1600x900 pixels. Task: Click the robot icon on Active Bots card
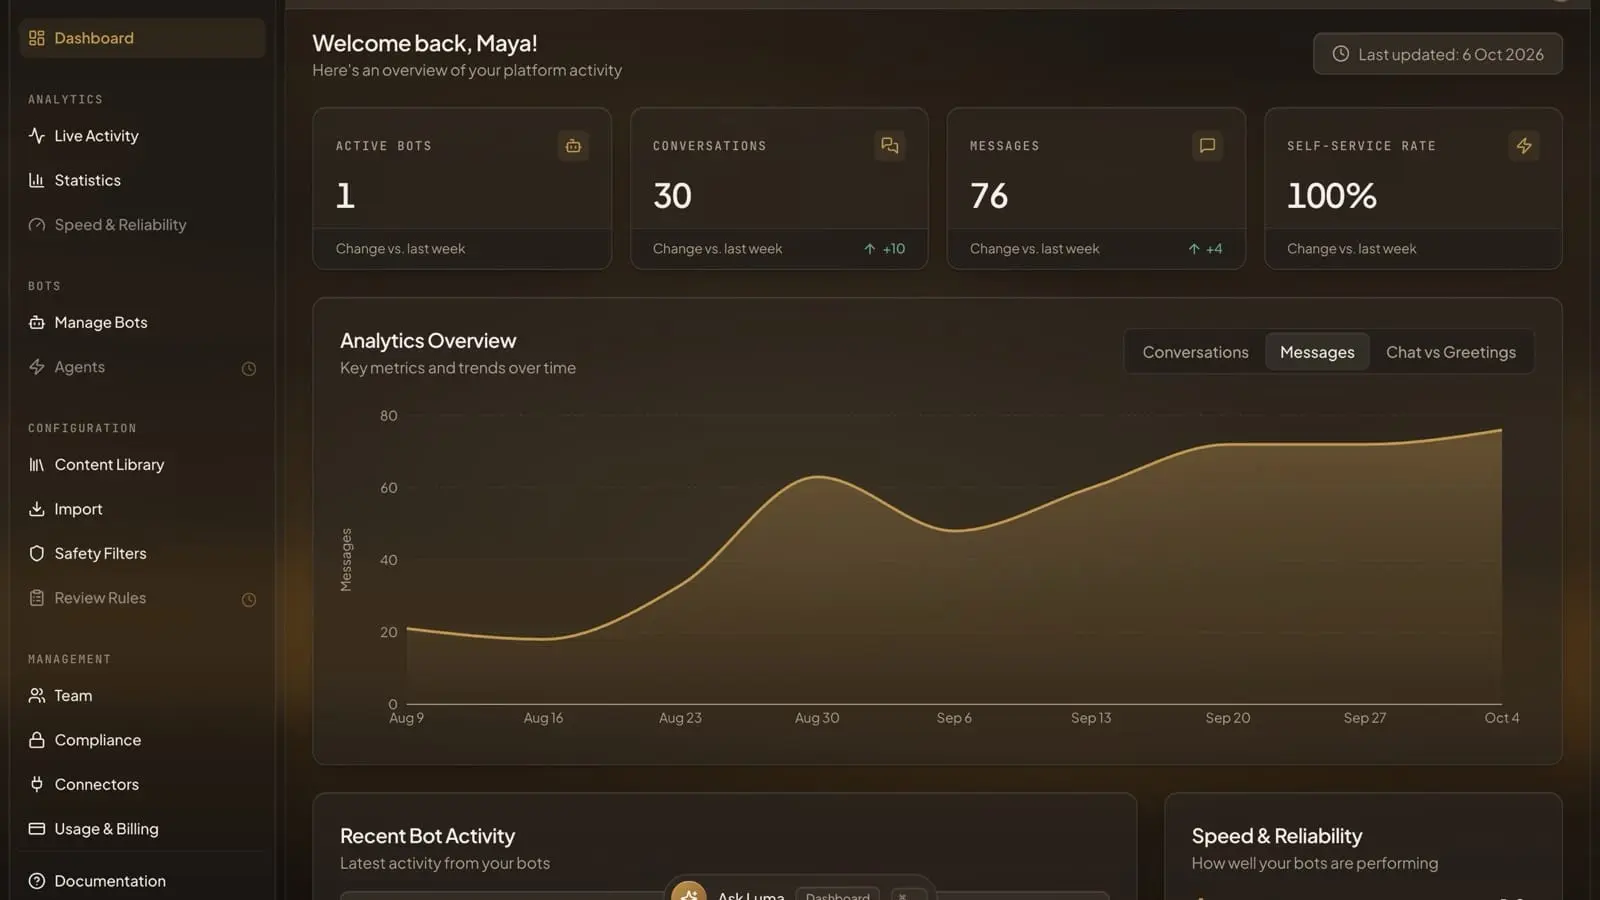[x=573, y=146]
